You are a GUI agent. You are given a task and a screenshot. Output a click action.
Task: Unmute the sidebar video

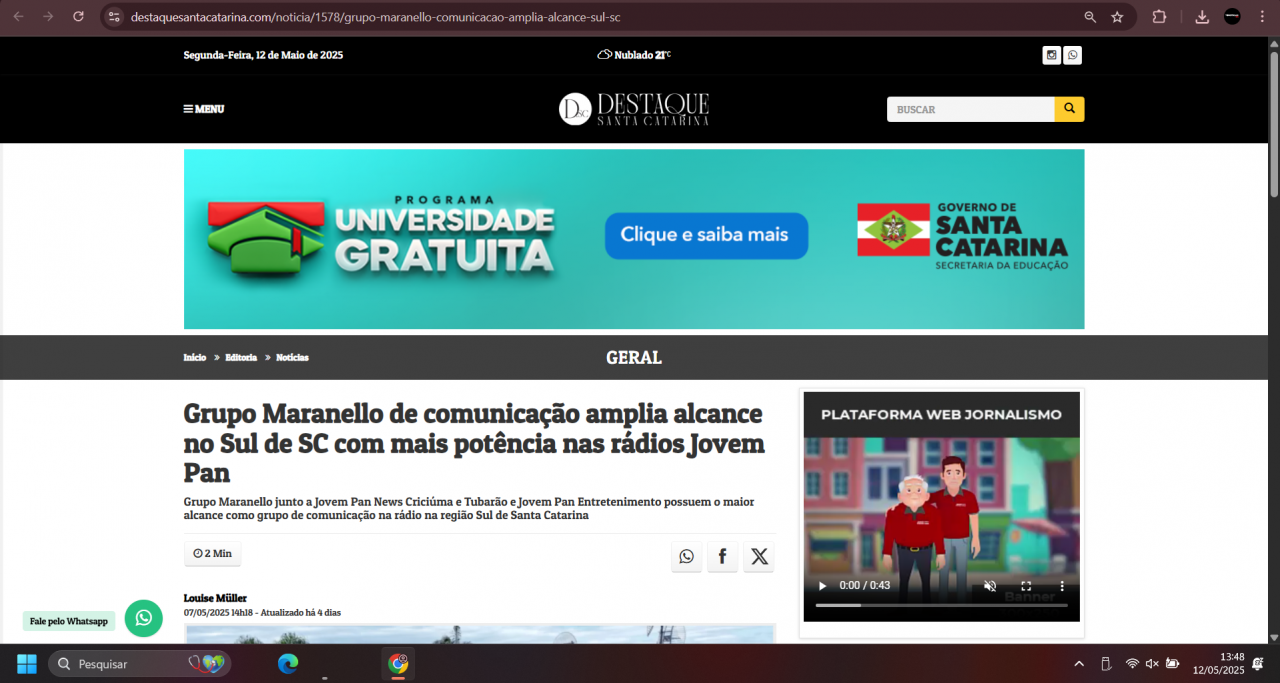[x=990, y=586]
